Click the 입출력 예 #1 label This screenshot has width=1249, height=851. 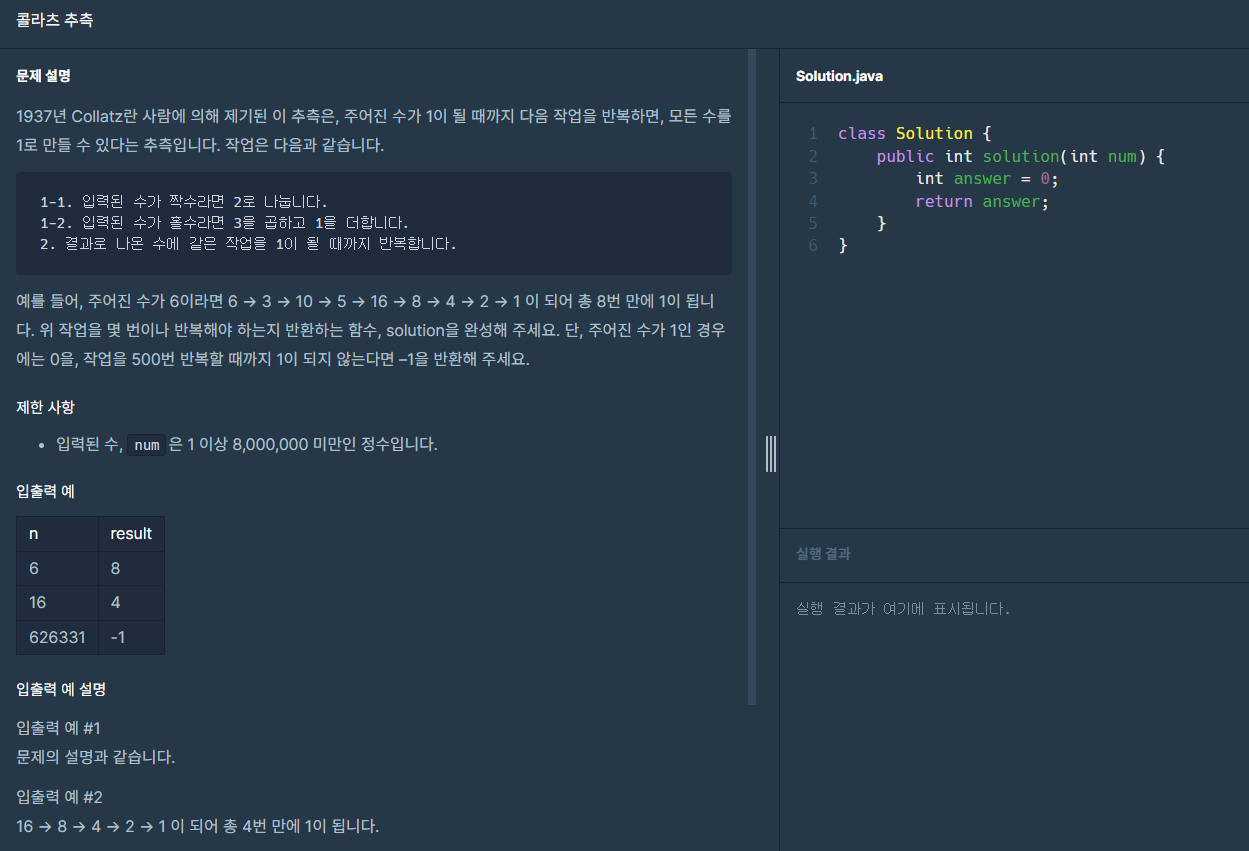click(x=59, y=727)
